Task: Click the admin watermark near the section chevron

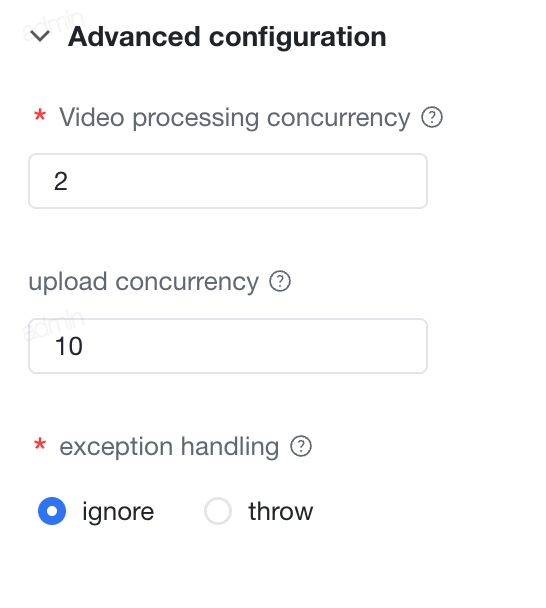Action: (54, 26)
